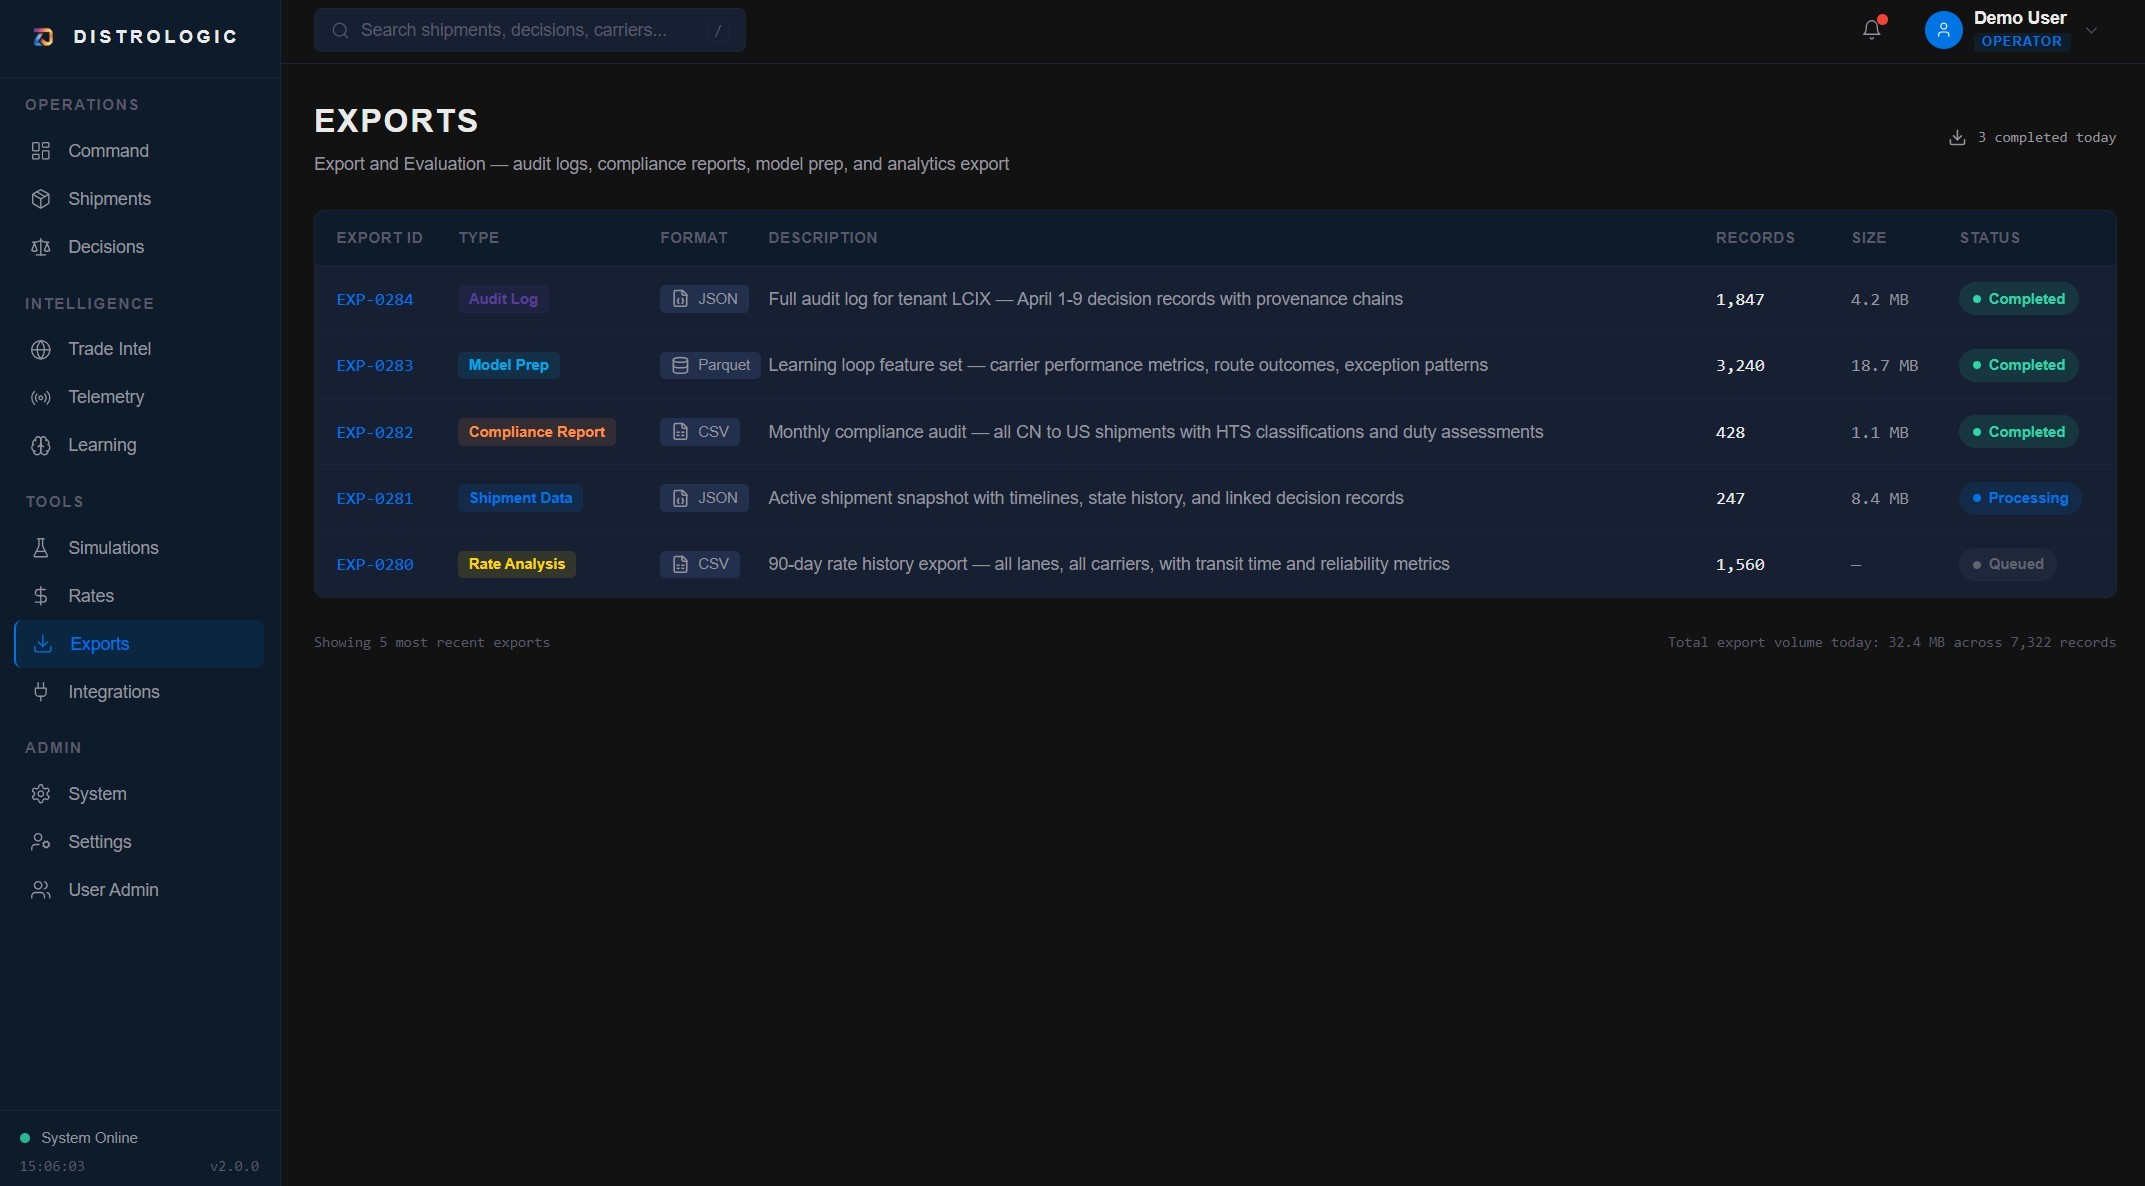Click the search magnifier icon

click(x=340, y=30)
